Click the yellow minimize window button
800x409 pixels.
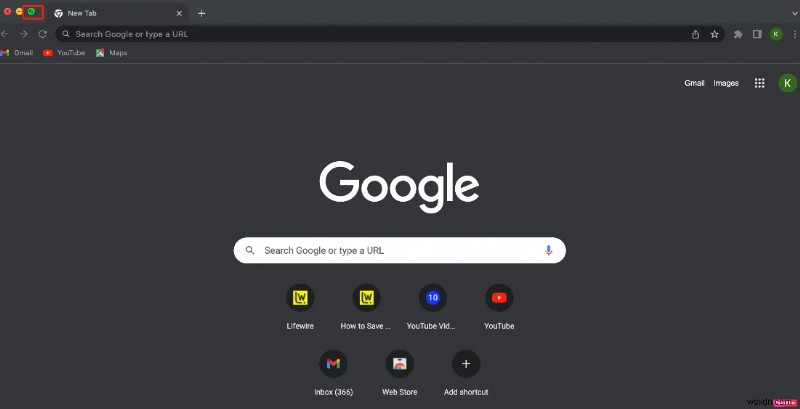[x=19, y=11]
